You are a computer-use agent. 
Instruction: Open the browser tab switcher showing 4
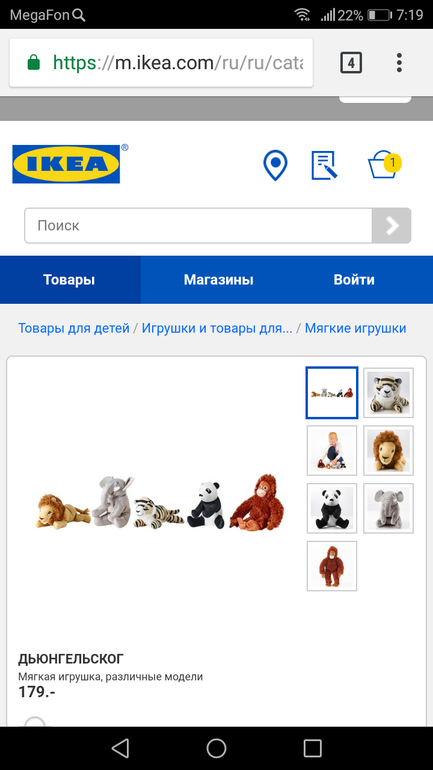tap(351, 63)
